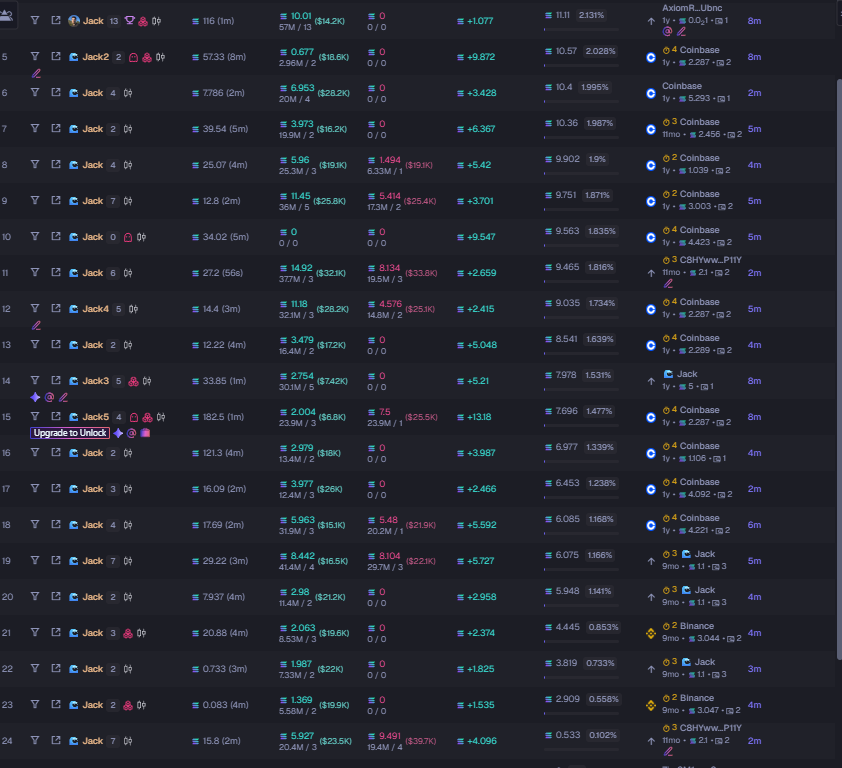
Task: Click the candlestick icon in row 23
Action: coord(141,705)
